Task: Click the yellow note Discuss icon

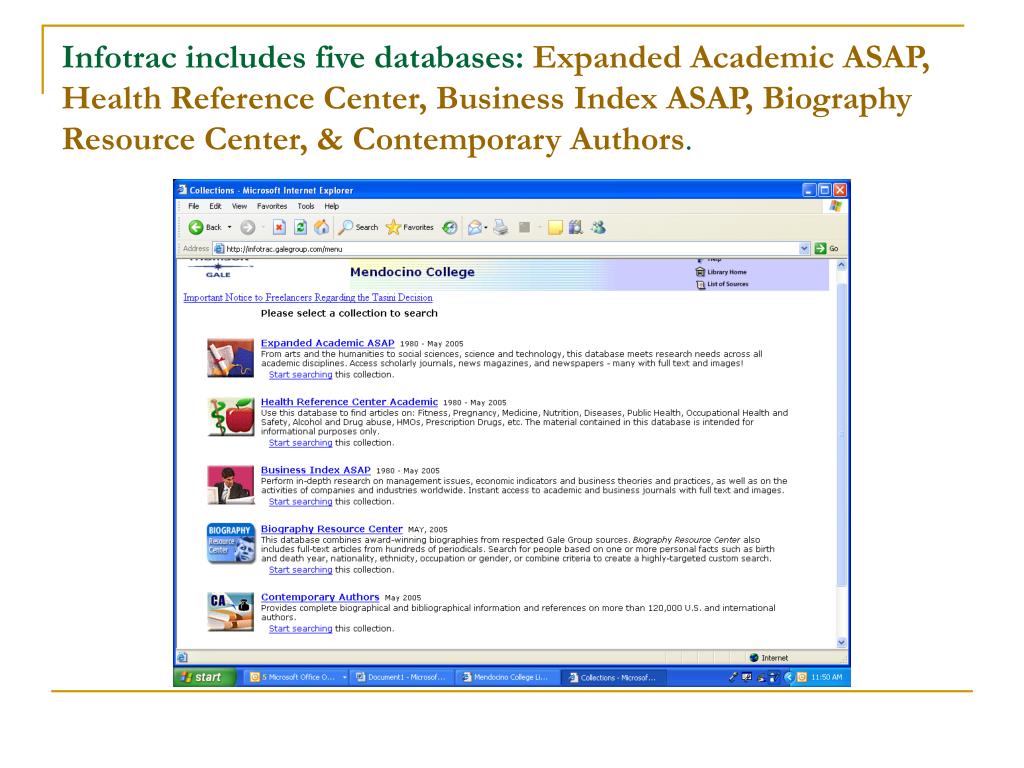Action: [555, 227]
